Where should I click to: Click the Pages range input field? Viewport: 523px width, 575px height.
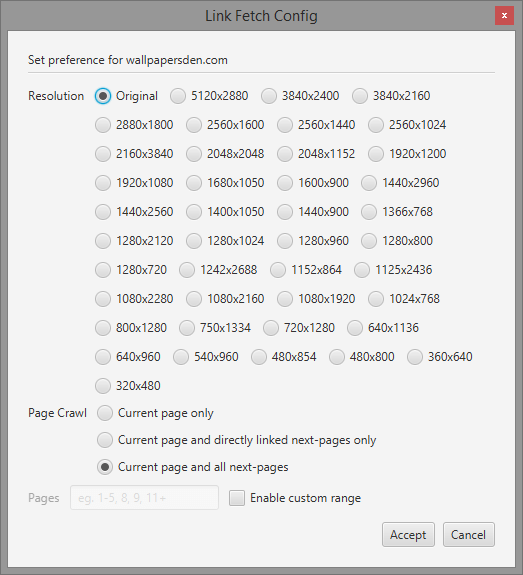145,498
